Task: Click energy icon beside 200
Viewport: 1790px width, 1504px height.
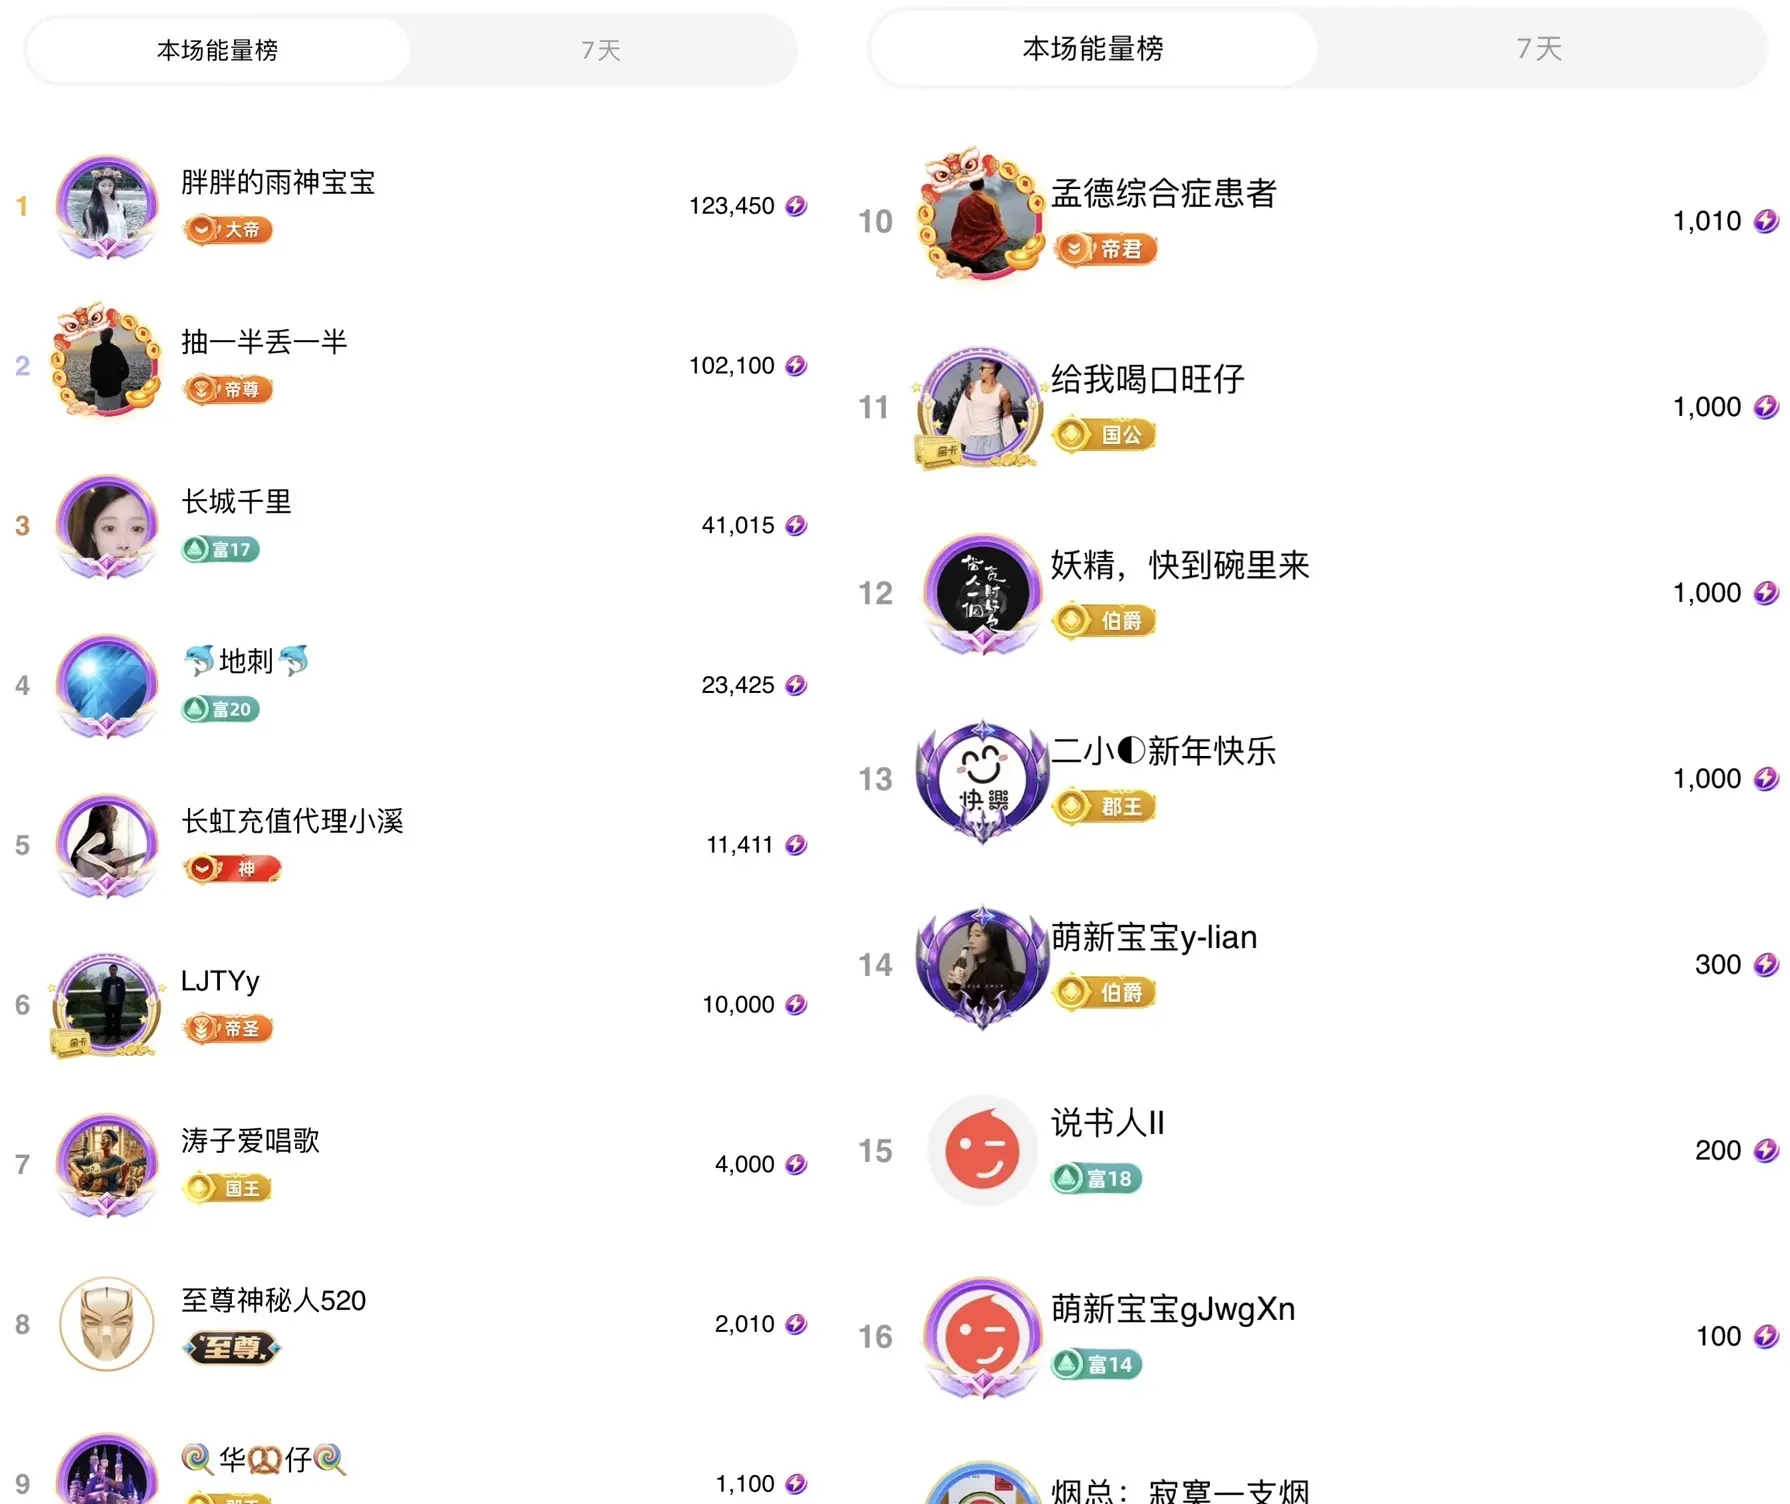Action: click(1767, 1151)
